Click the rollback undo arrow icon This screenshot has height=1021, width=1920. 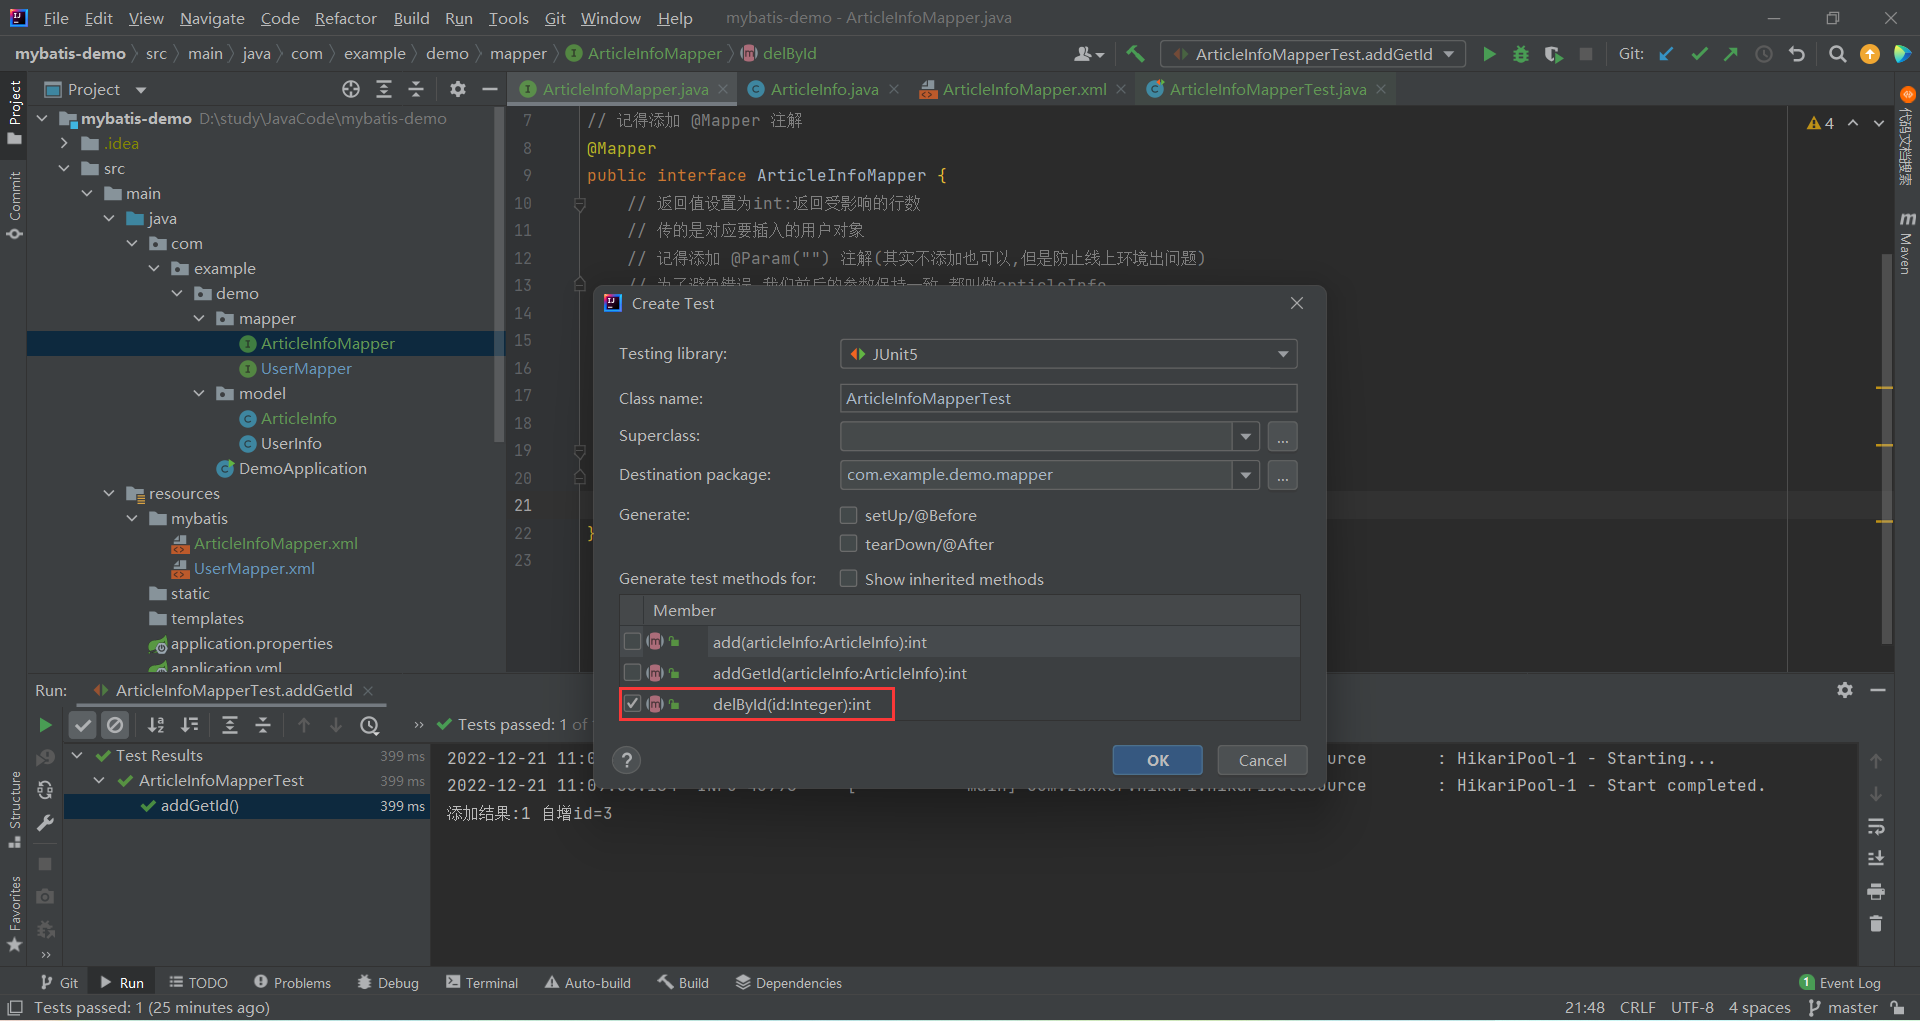click(1797, 54)
